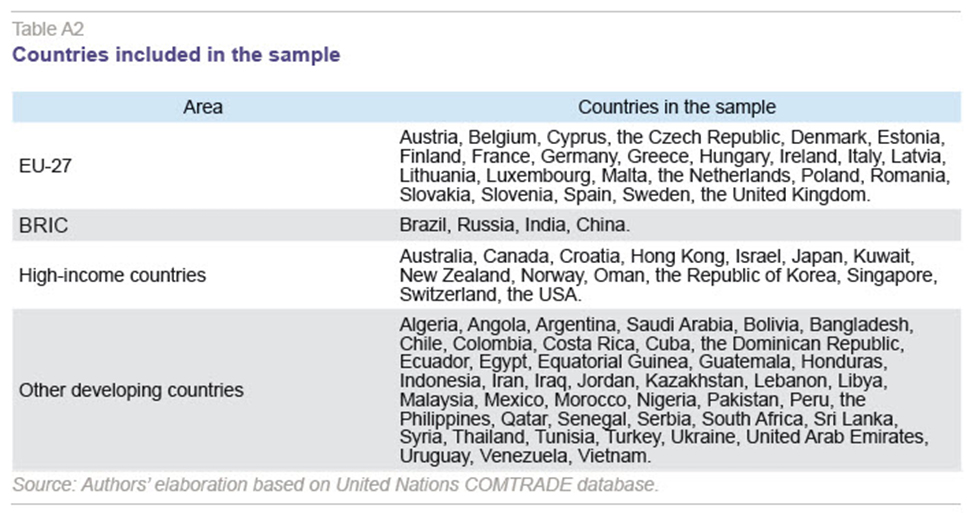Viewport: 969px width, 513px height.
Task: Click the 'Table A2' label
Action: [x=48, y=29]
